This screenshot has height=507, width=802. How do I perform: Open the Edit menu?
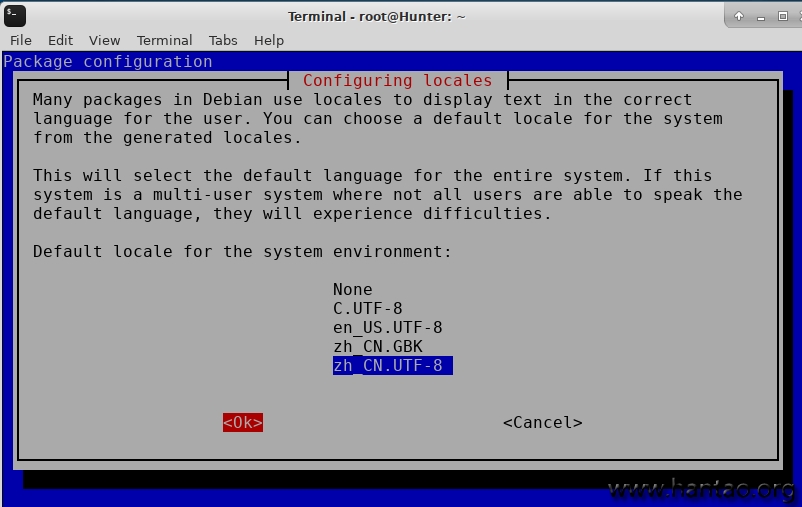[61, 40]
